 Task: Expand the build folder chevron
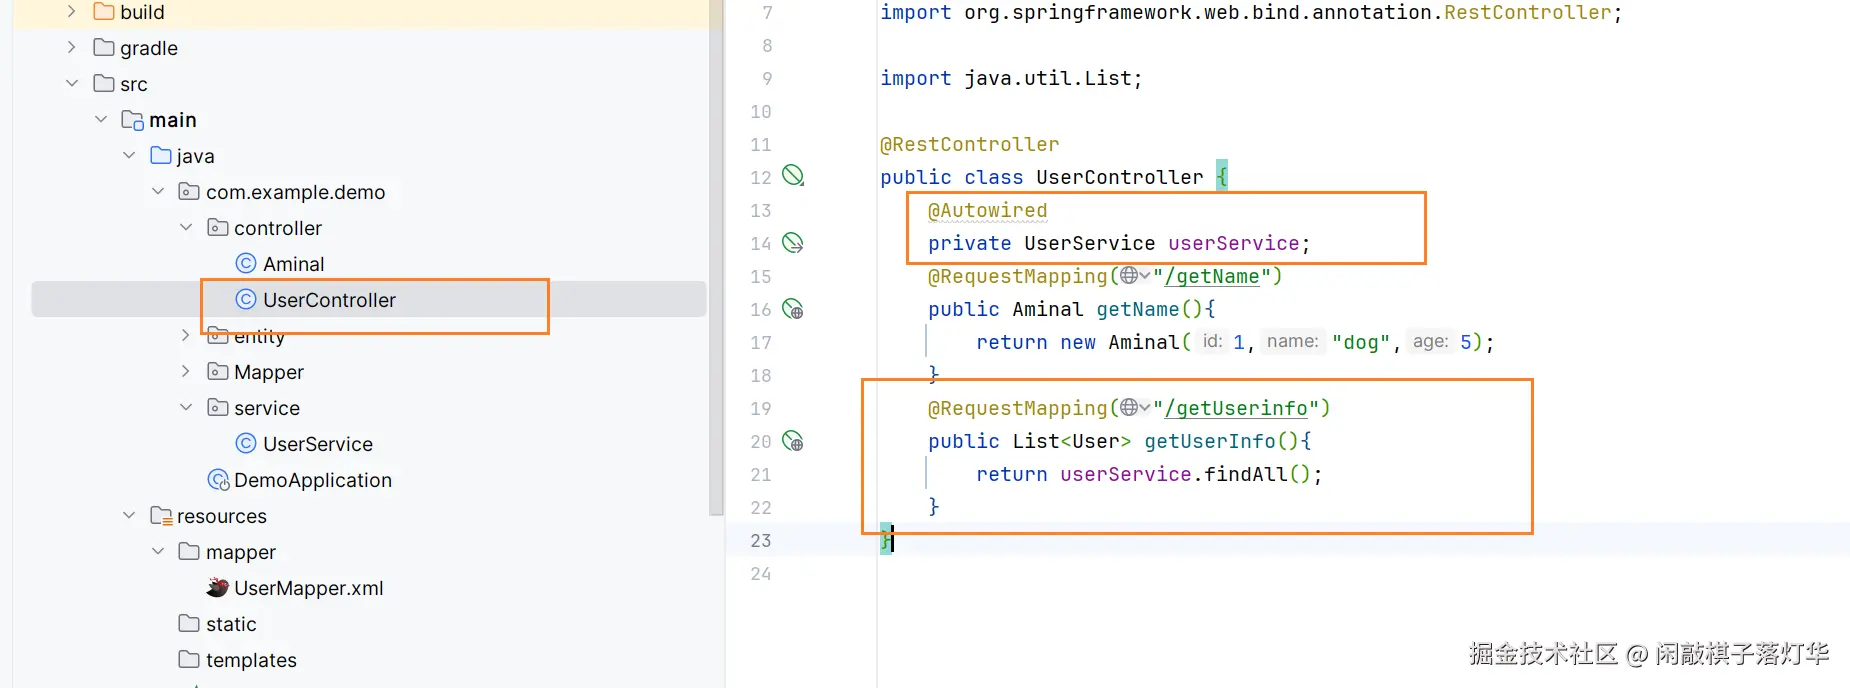point(71,12)
